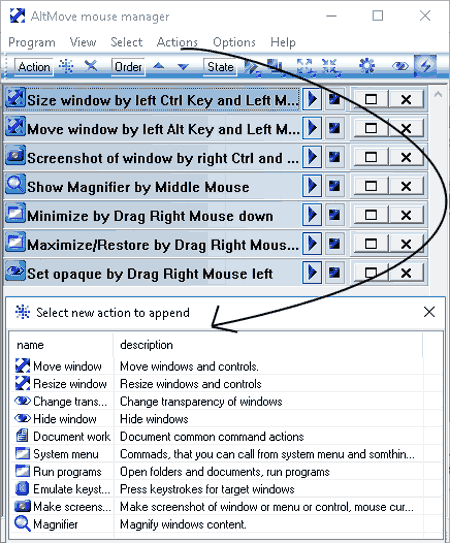Click the State stop squares icon in toolbar
Viewport: 450px width, 543px height.
tap(275, 66)
